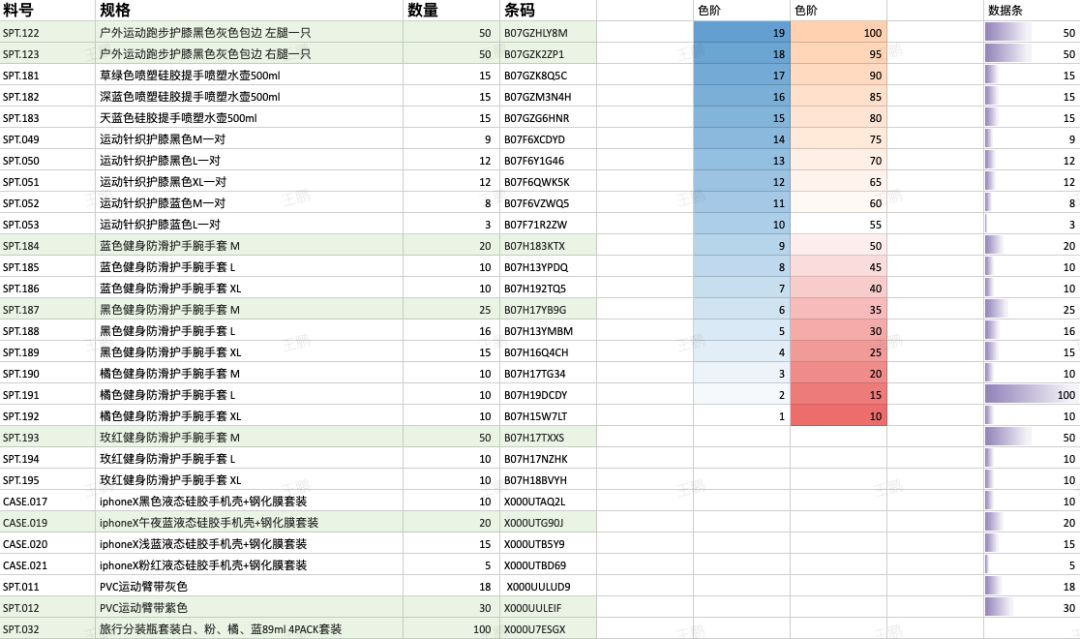Click the darkest blue color scale cell showing 19
The image size is (1080, 639).
click(x=740, y=33)
